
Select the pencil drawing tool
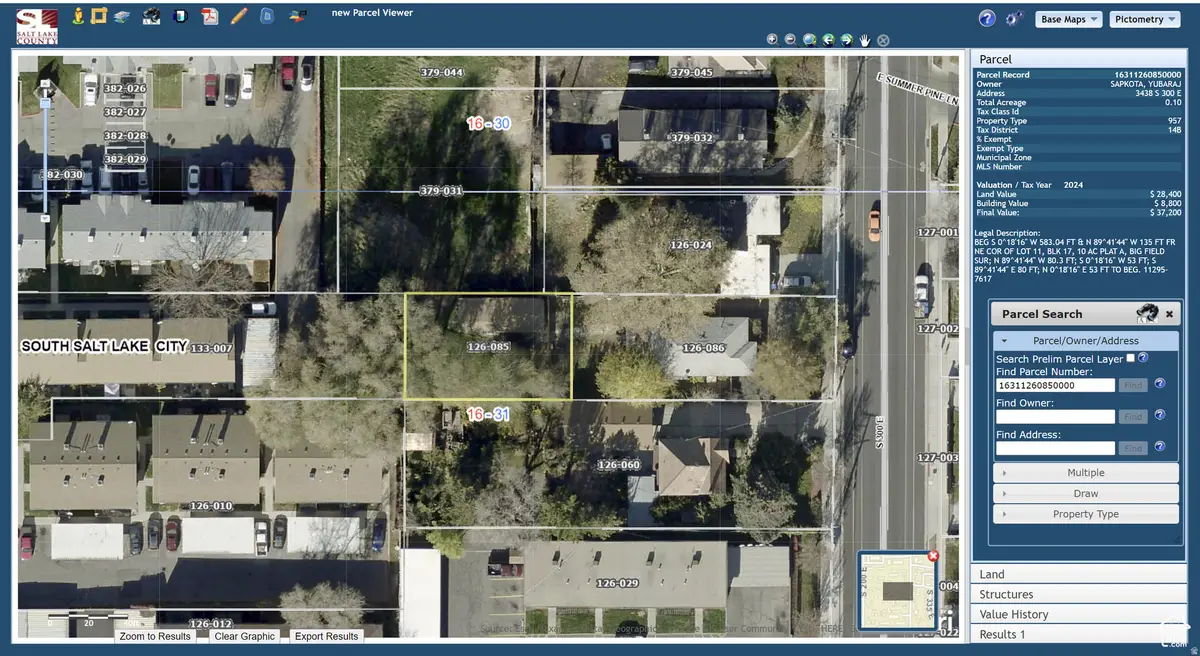pos(238,15)
